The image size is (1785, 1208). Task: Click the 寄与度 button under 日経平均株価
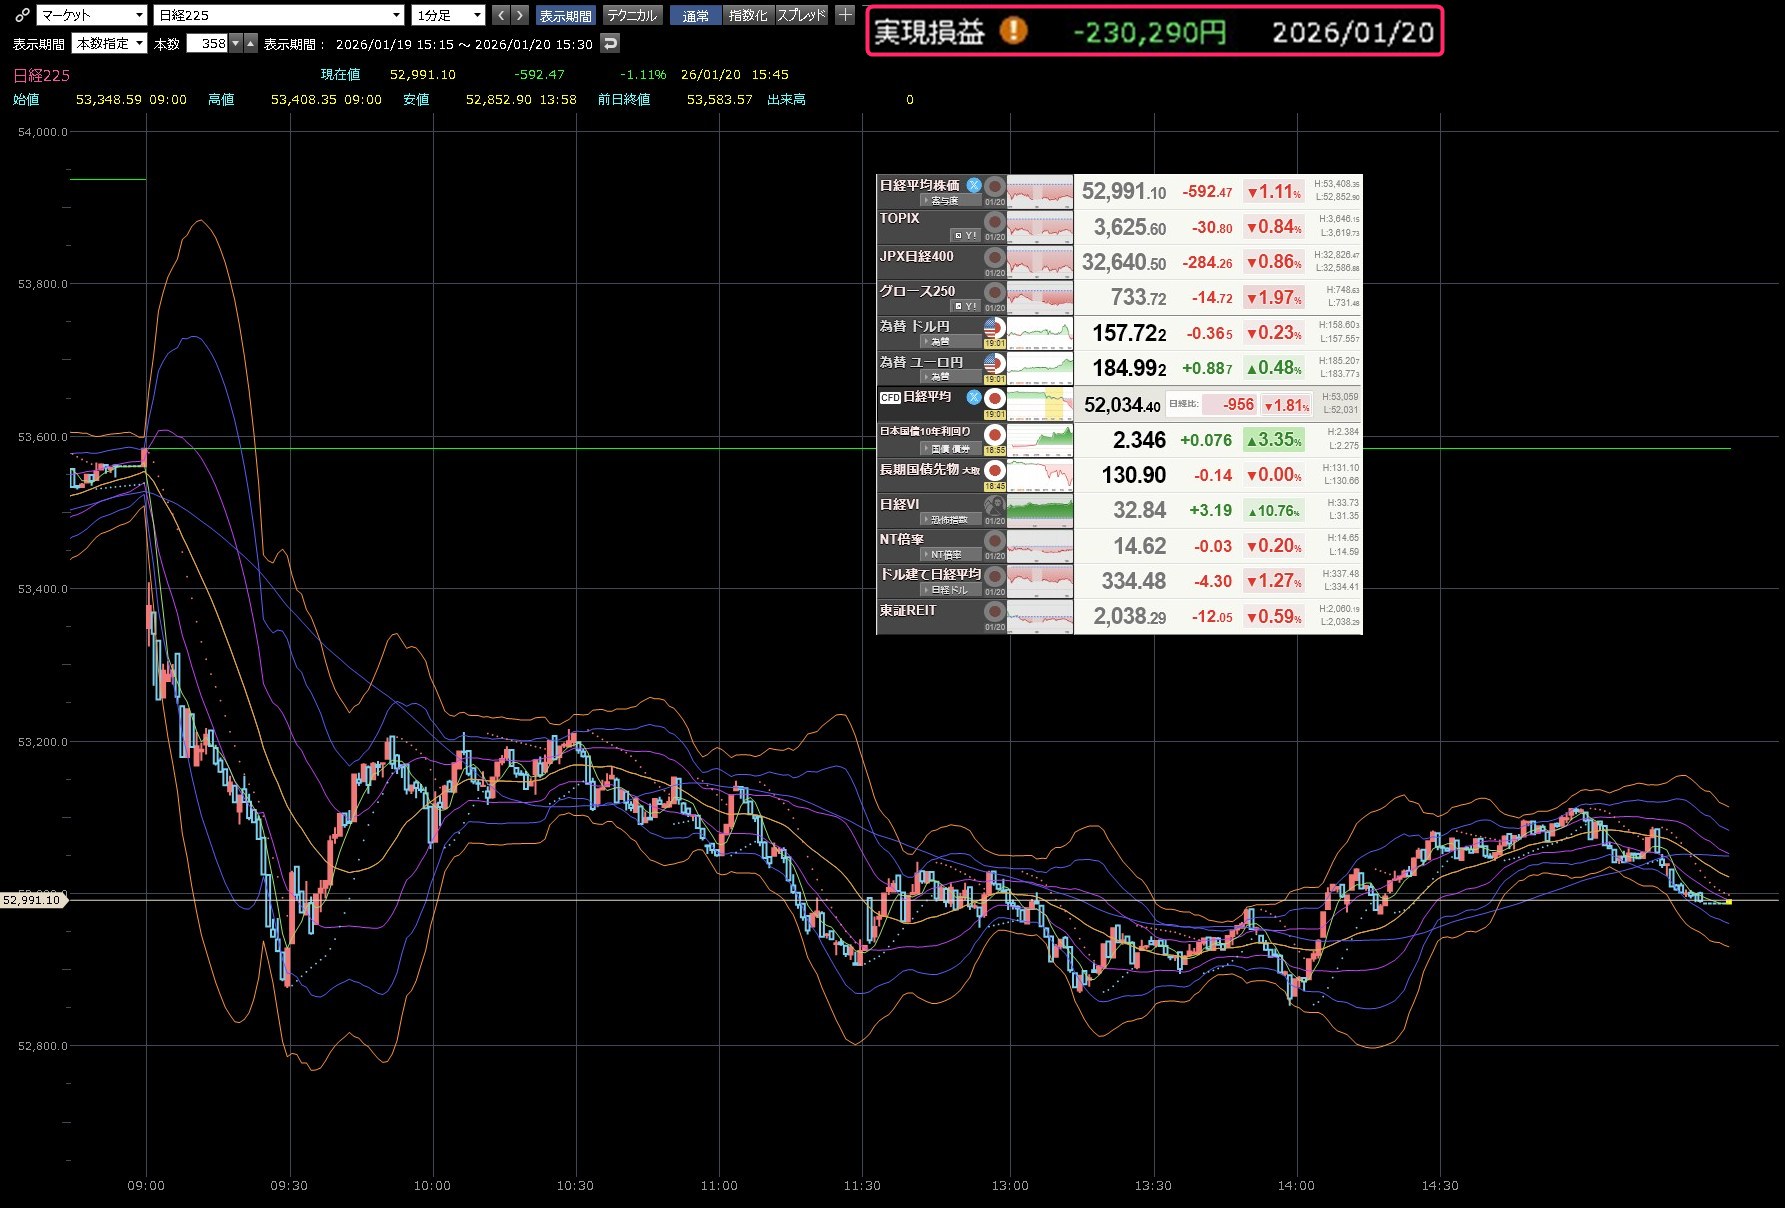pos(941,201)
